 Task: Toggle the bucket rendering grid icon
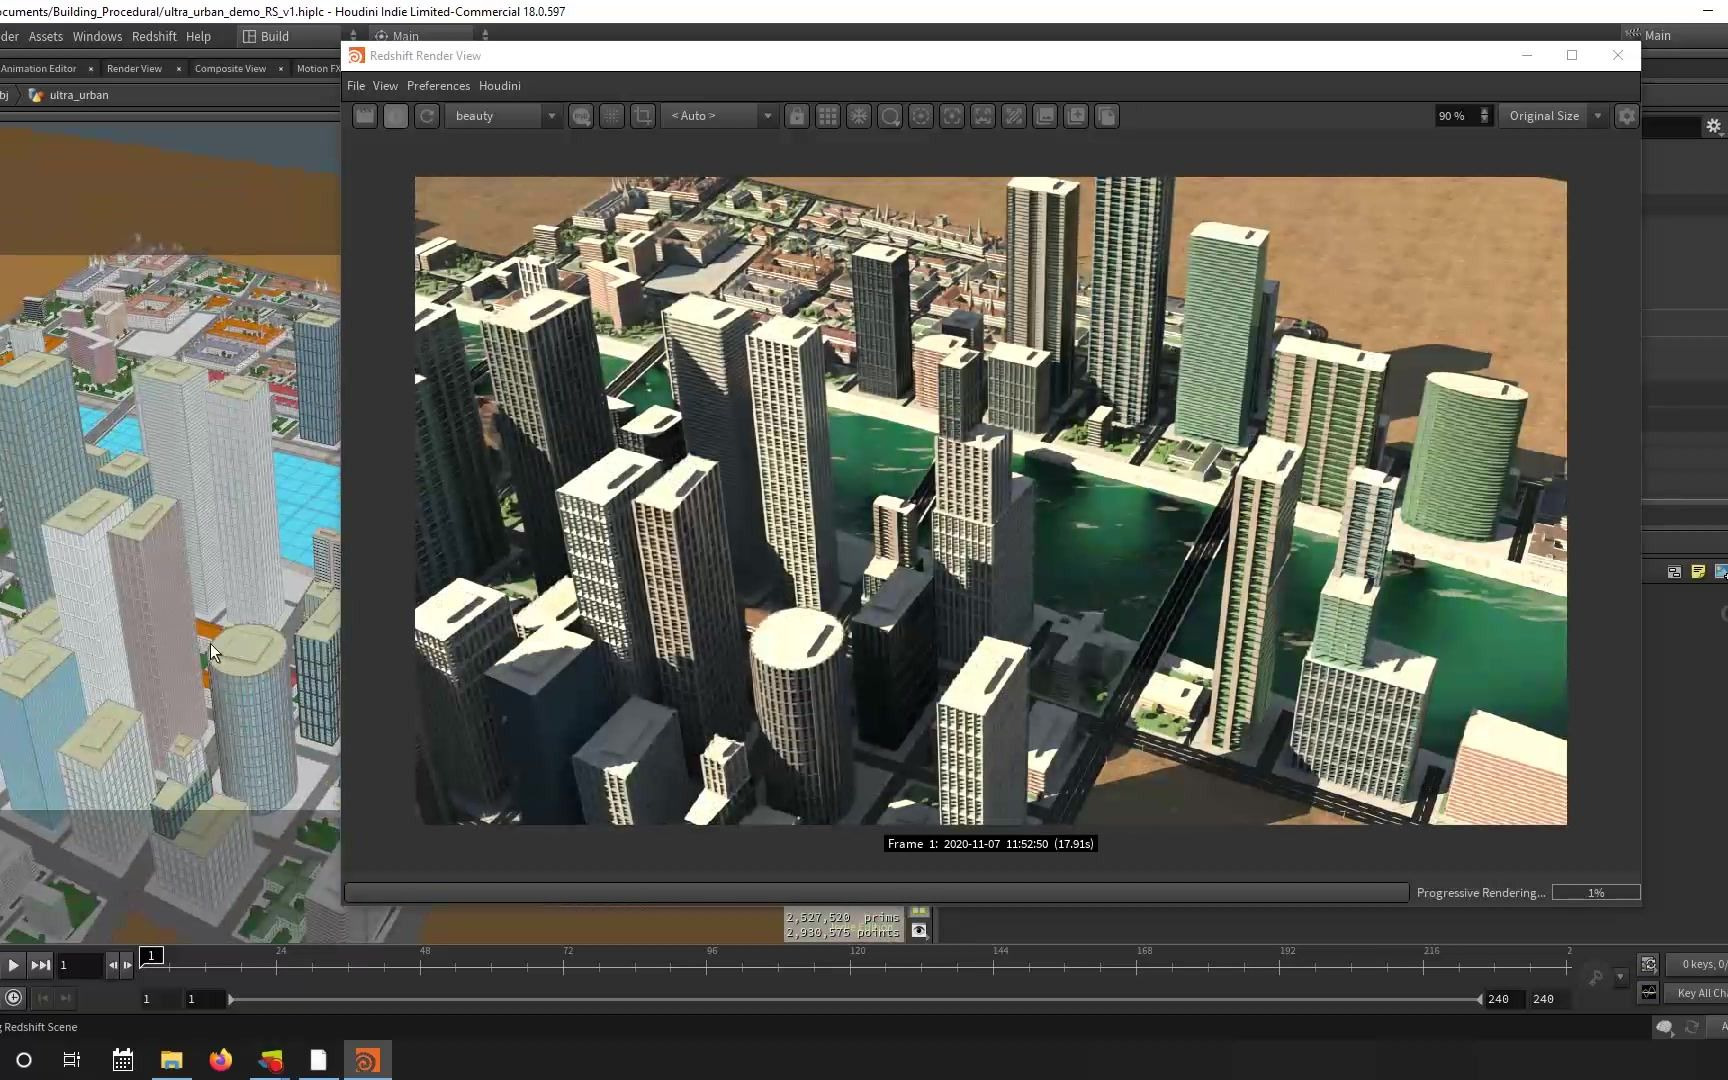click(612, 116)
